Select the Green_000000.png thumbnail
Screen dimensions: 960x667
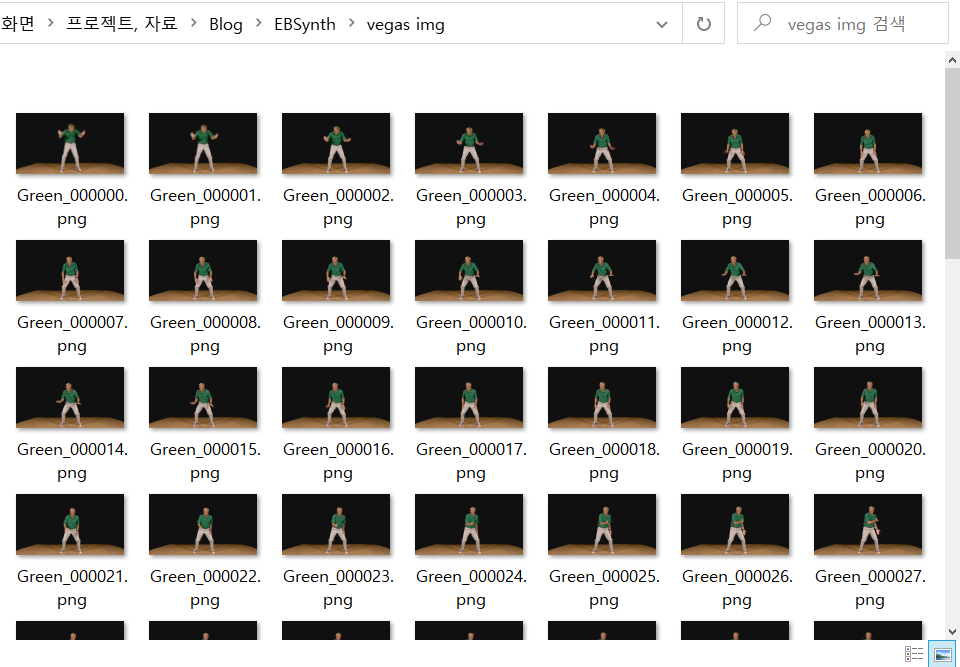click(70, 143)
